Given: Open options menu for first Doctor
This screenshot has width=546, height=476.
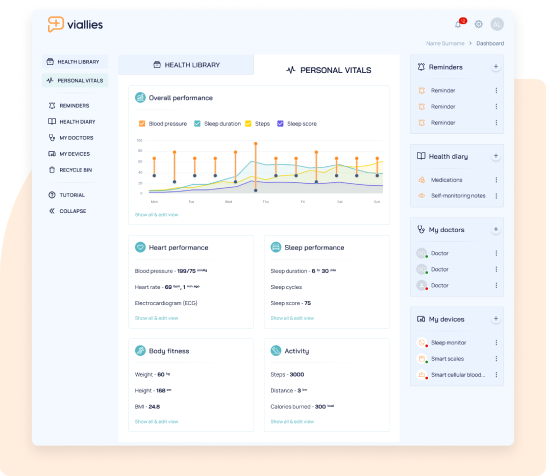Looking at the screenshot, I should click(x=496, y=253).
